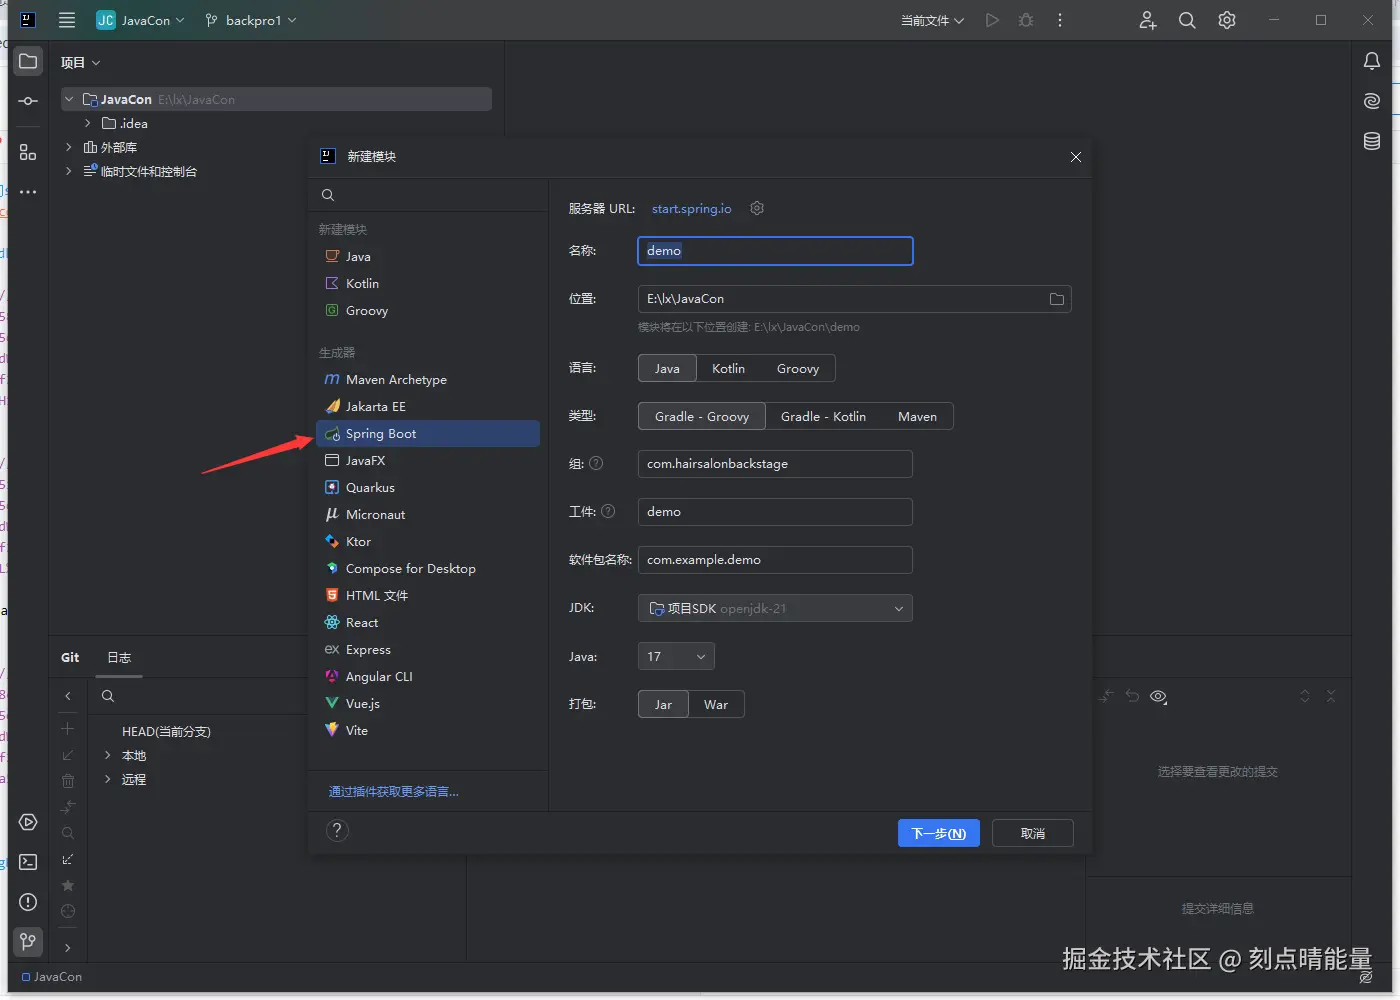
Task: Choose Gradle - Kotlin build type
Action: point(823,416)
